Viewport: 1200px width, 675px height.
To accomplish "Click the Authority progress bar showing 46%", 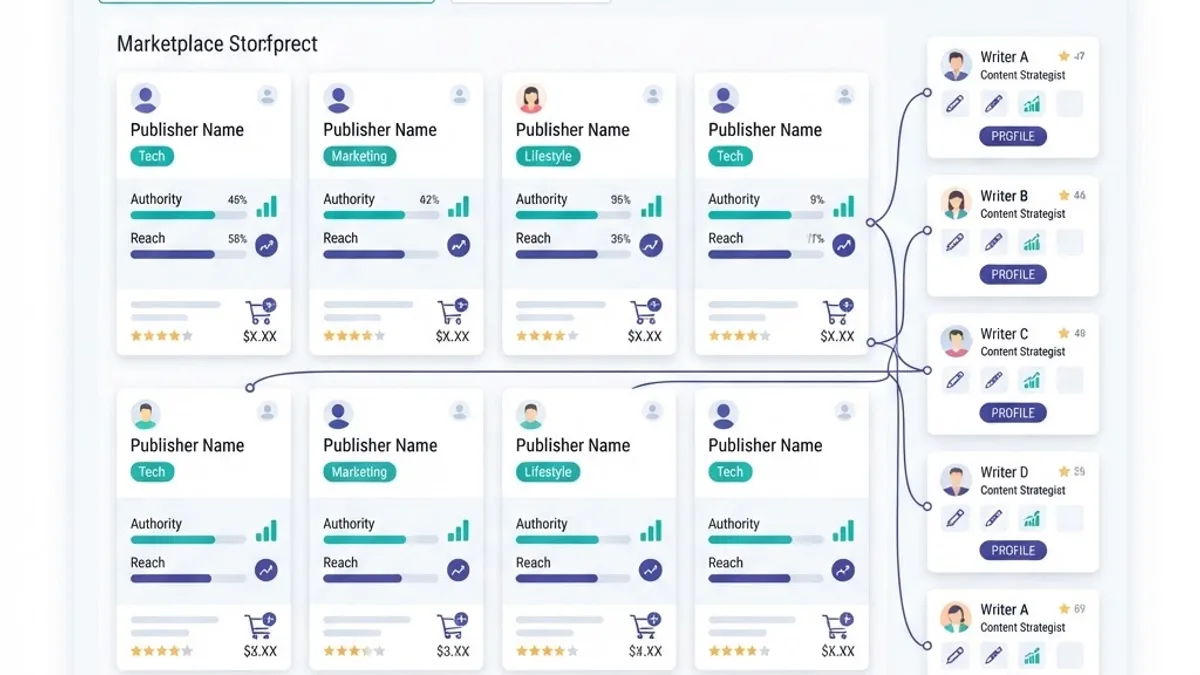I will [x=188, y=215].
